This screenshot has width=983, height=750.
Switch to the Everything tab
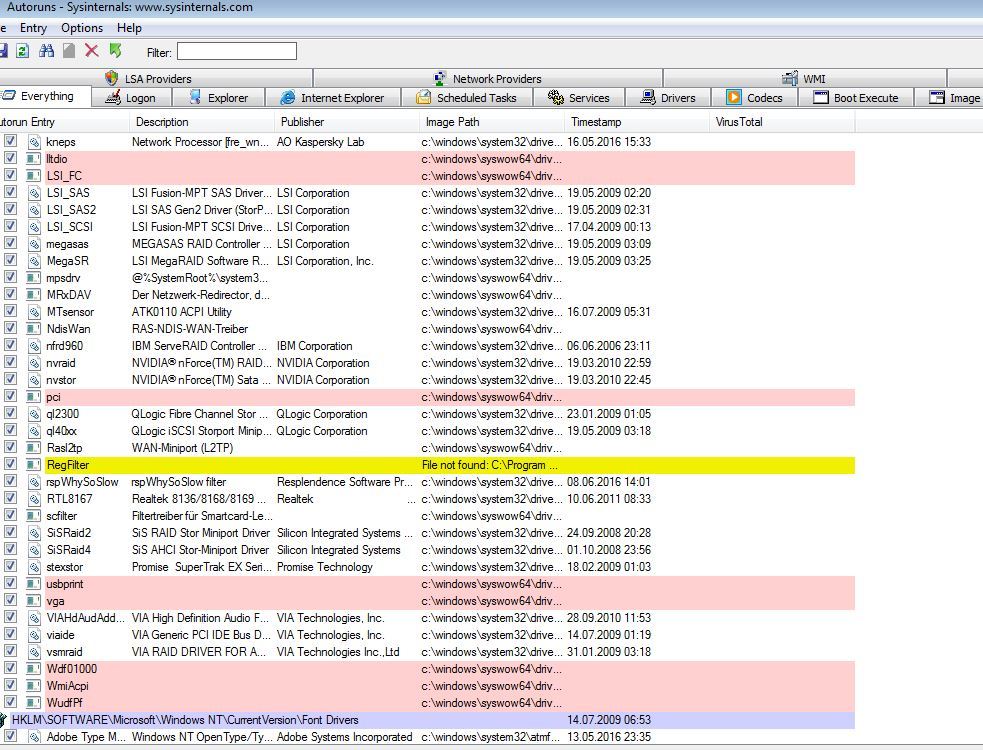(x=44, y=96)
